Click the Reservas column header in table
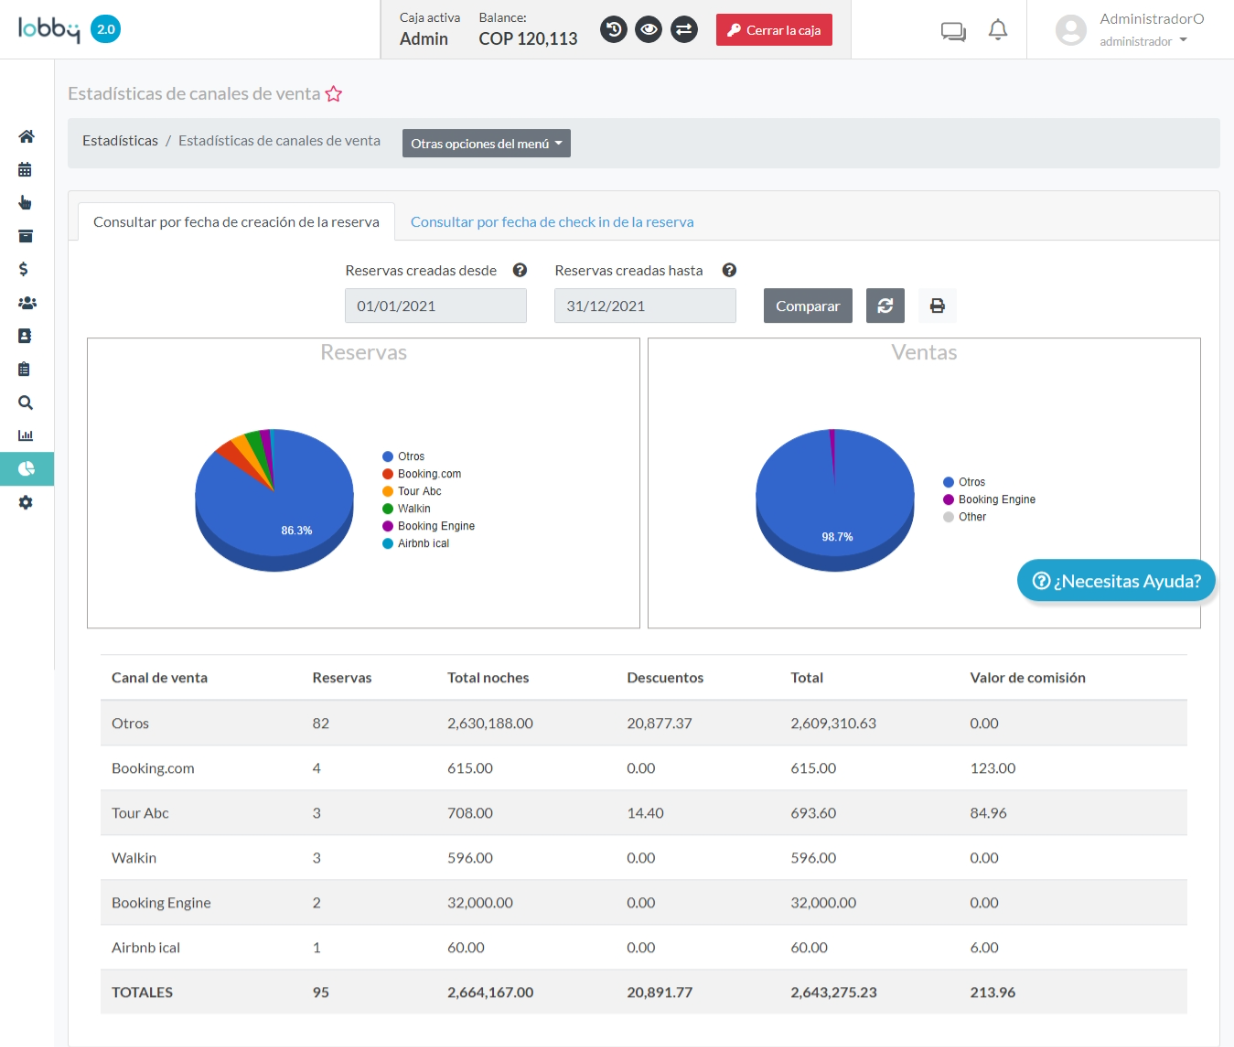1234x1047 pixels. point(342,678)
